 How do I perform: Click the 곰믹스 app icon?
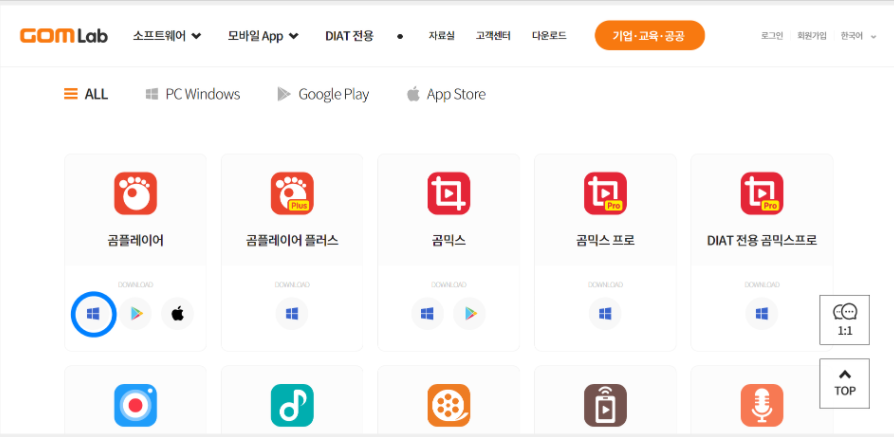coord(449,193)
